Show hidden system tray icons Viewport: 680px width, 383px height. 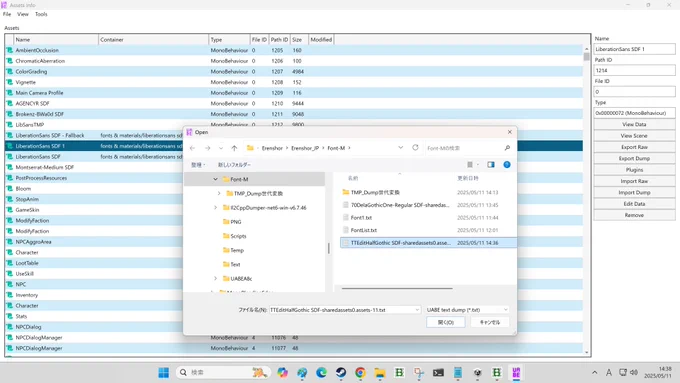pyautogui.click(x=595, y=373)
